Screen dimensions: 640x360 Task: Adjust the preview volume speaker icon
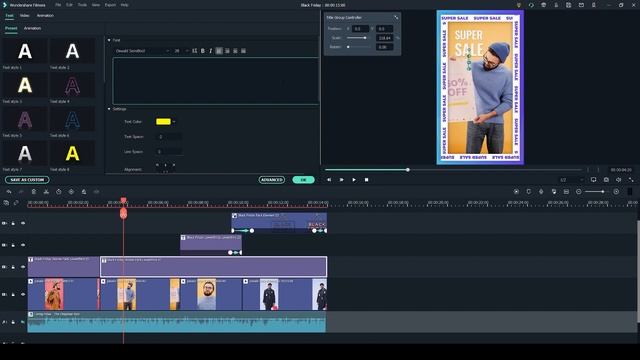point(619,180)
